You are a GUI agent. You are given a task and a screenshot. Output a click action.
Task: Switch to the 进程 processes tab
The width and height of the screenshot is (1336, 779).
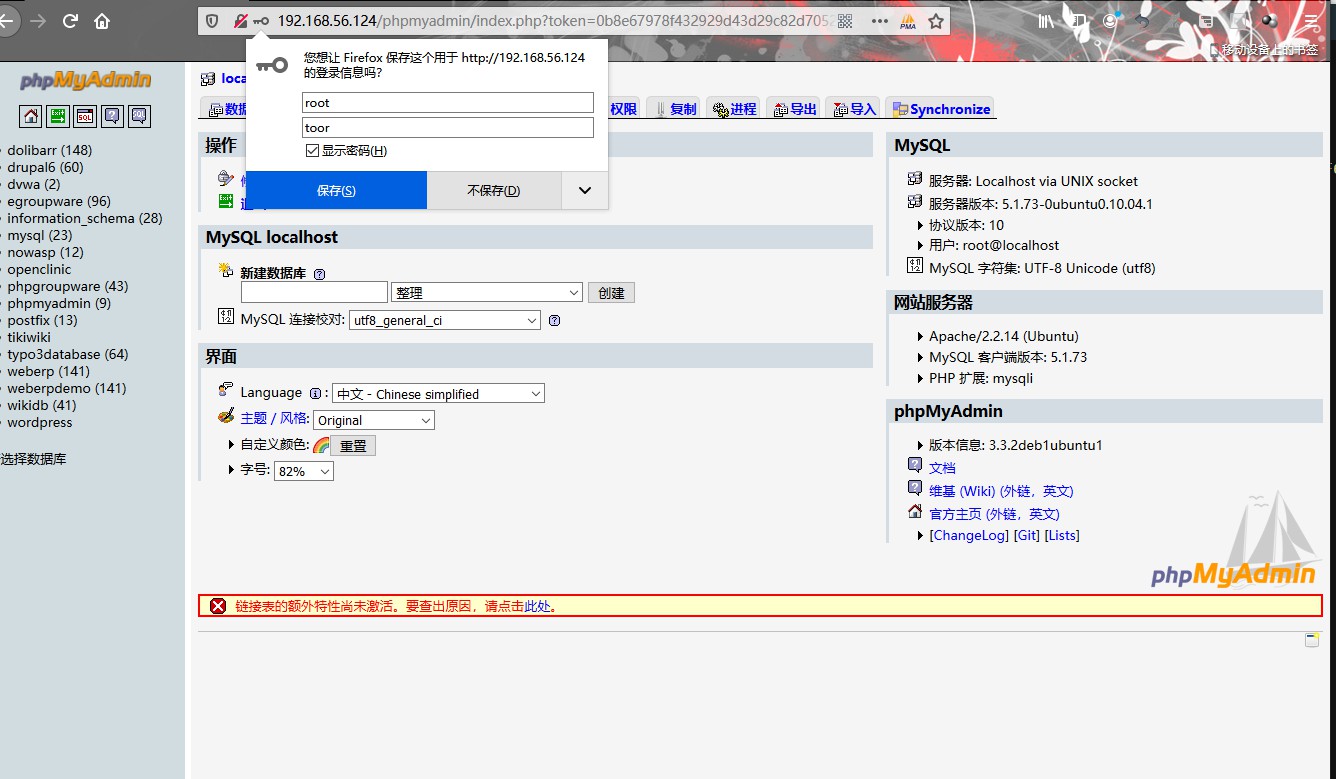tap(735, 109)
